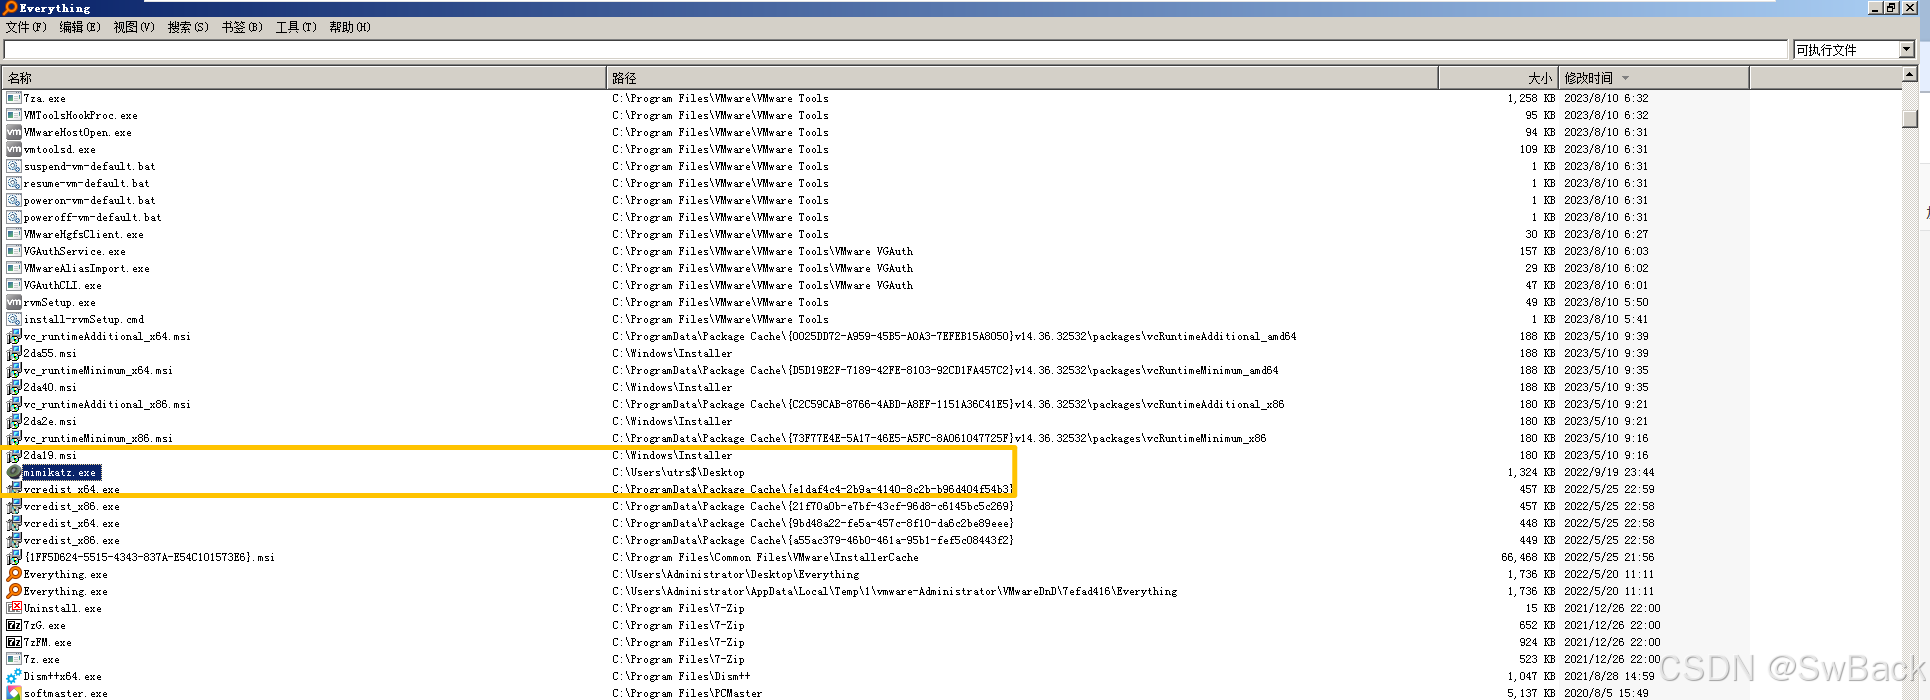Click the vmtoolsd.exe icon
The height and width of the screenshot is (700, 1930).
coord(14,149)
